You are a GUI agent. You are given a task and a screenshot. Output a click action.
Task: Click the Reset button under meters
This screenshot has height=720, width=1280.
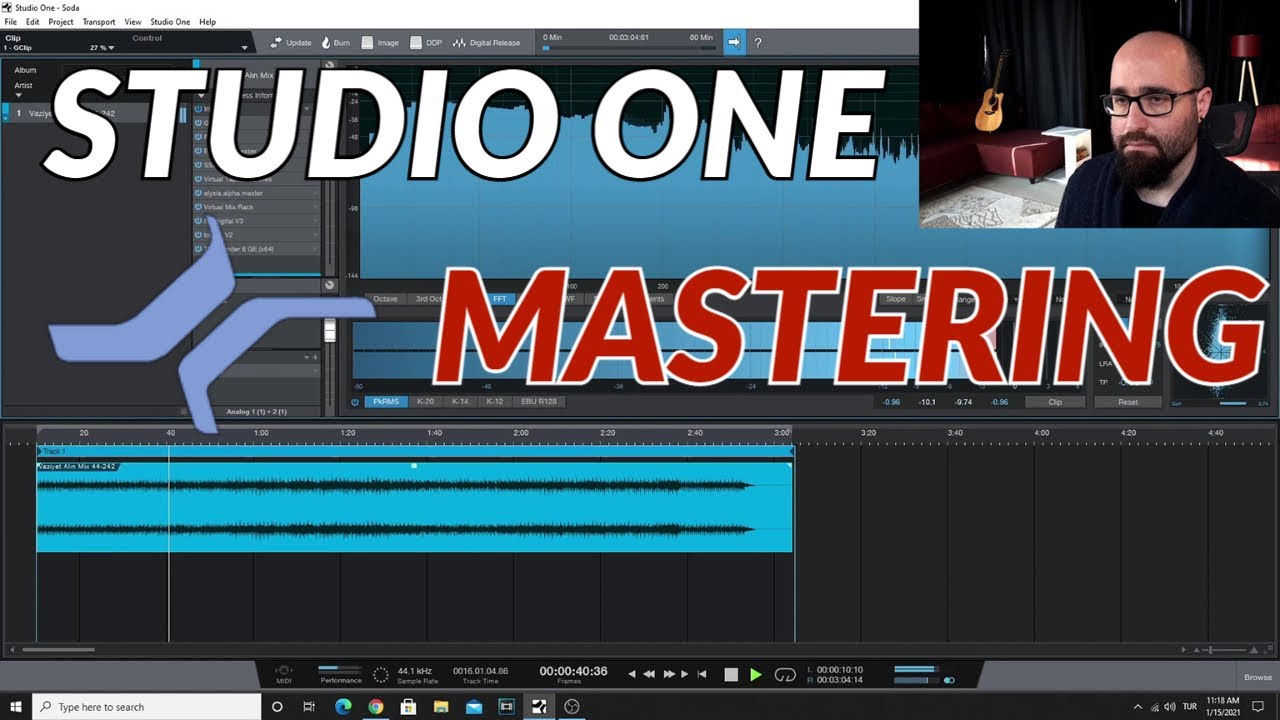tap(1128, 402)
